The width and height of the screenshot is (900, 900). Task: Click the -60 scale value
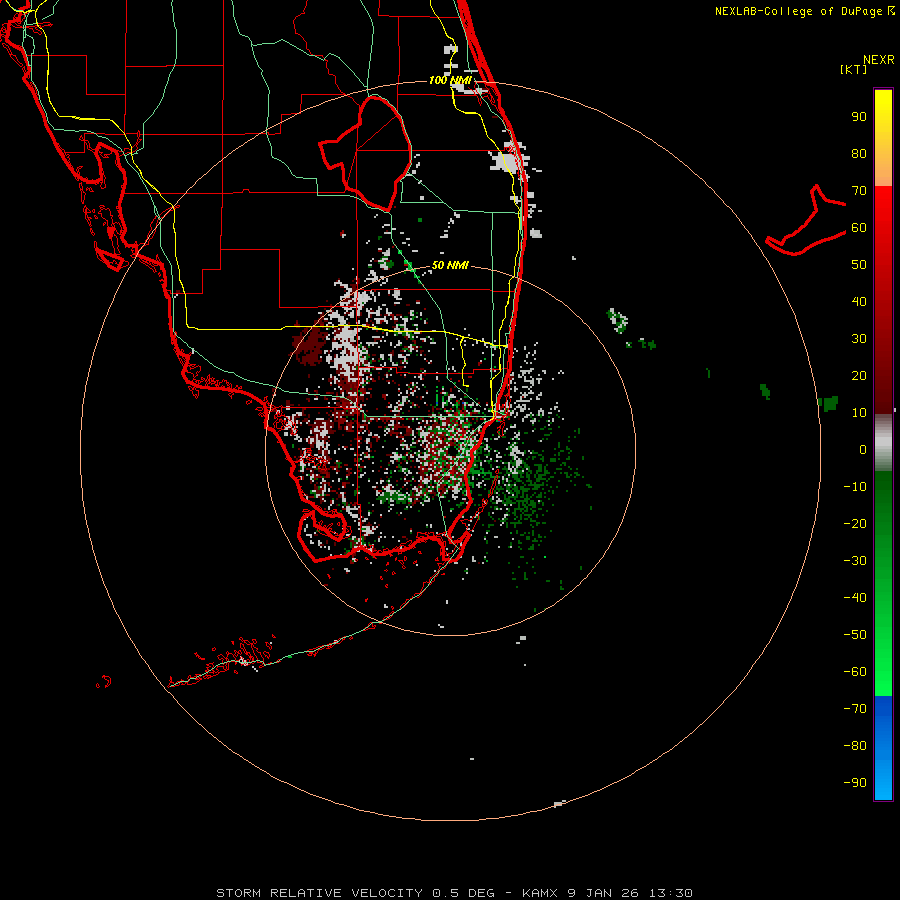[x=855, y=672]
